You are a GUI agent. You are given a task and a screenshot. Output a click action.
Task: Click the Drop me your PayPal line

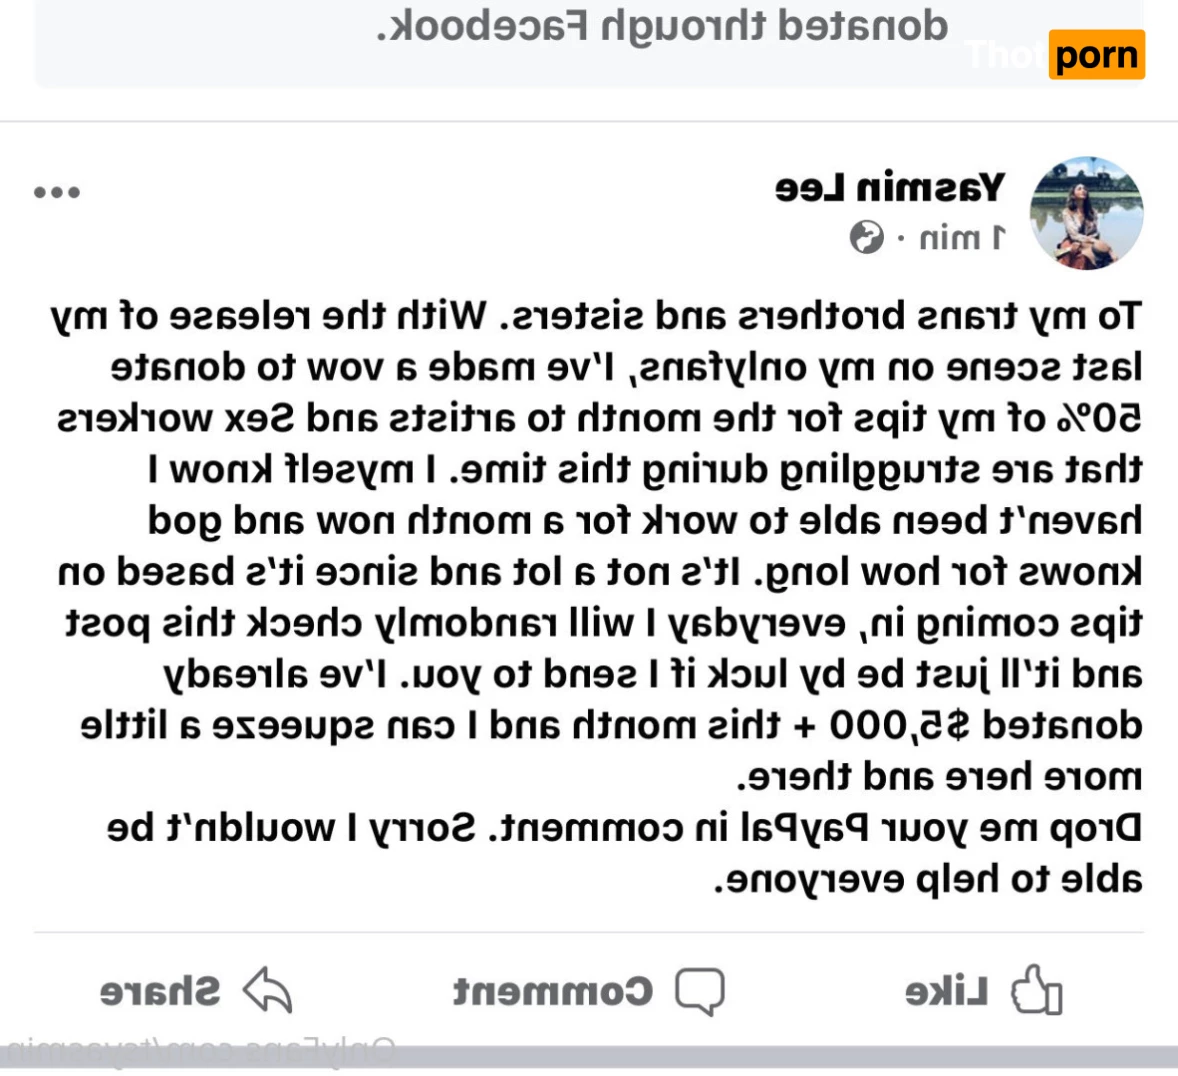click(624, 828)
